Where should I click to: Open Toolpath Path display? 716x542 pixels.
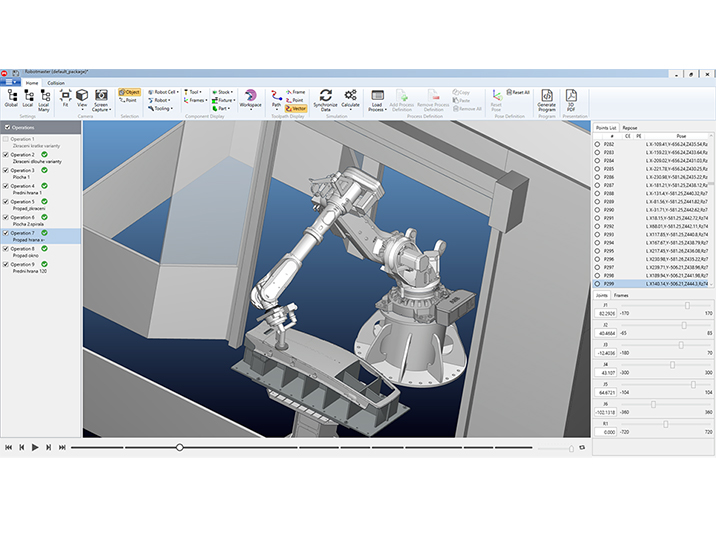pyautogui.click(x=276, y=100)
